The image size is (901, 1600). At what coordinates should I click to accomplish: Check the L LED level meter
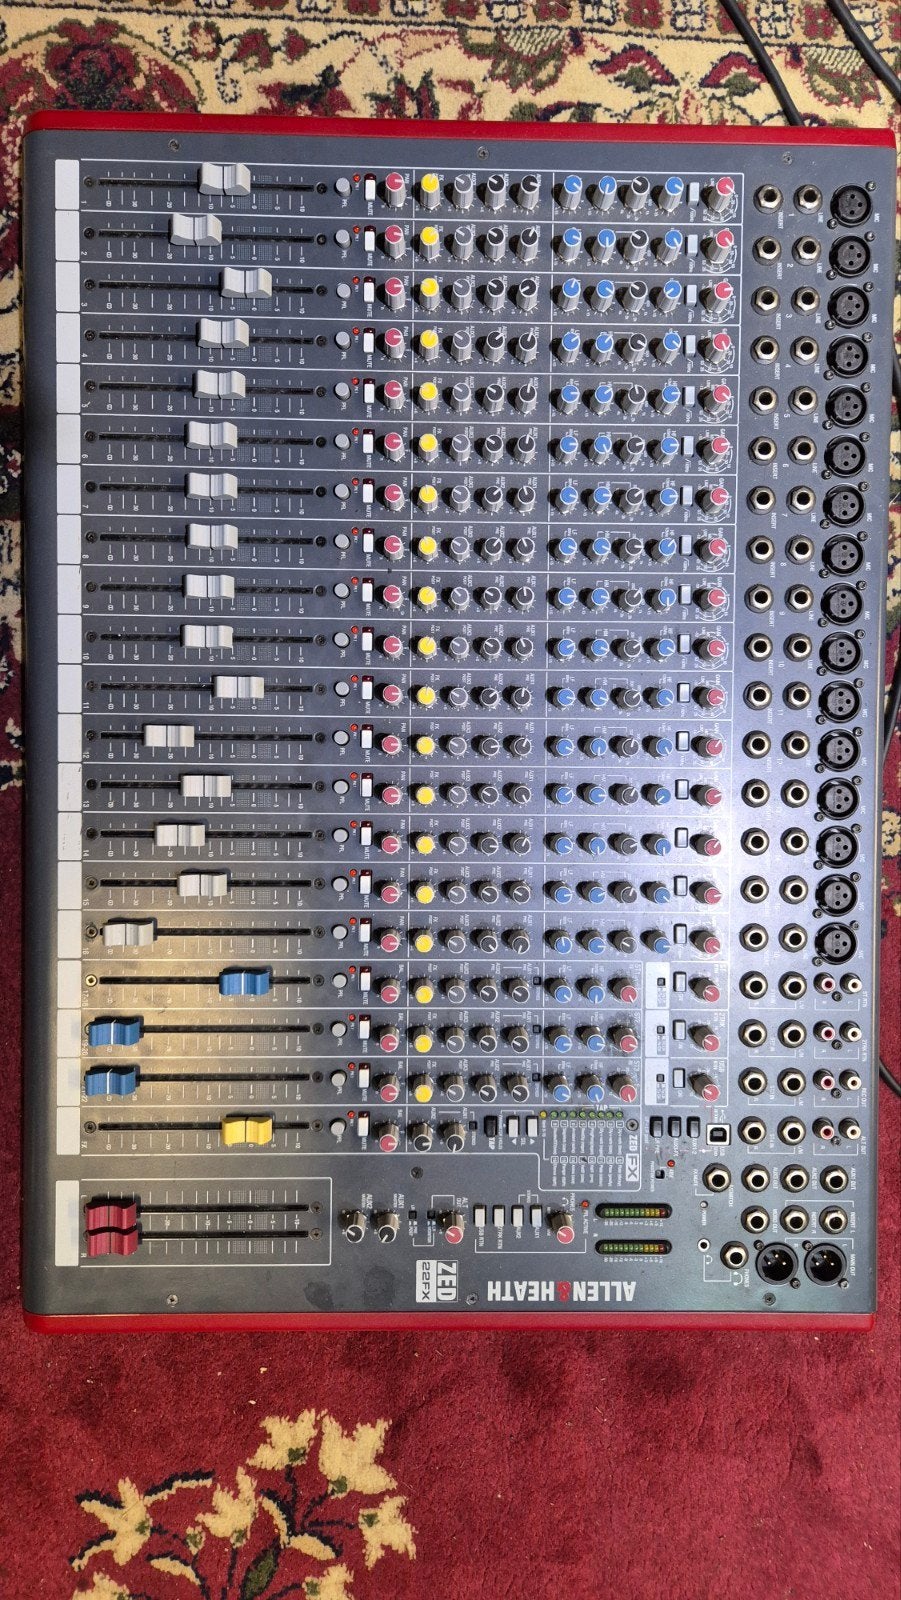(x=635, y=1213)
